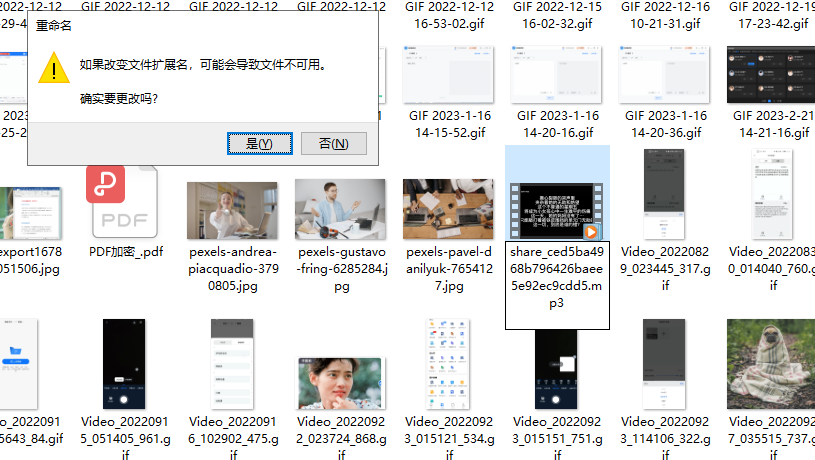Click the share_ced5ba49 mp3 video thumbnail

[557, 211]
